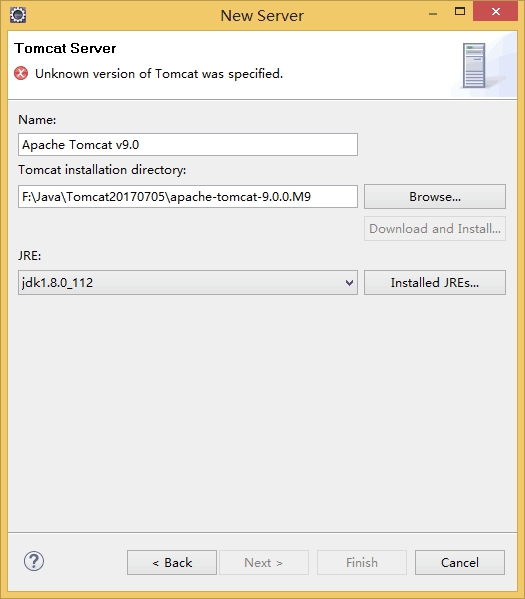Click the Unknown version of Tomcat error message
Screen dimensions: 525x599
(159, 73)
